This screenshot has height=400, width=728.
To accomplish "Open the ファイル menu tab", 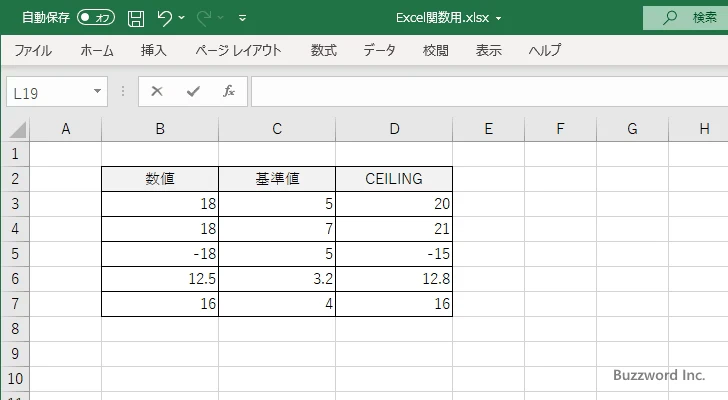I will (x=33, y=50).
